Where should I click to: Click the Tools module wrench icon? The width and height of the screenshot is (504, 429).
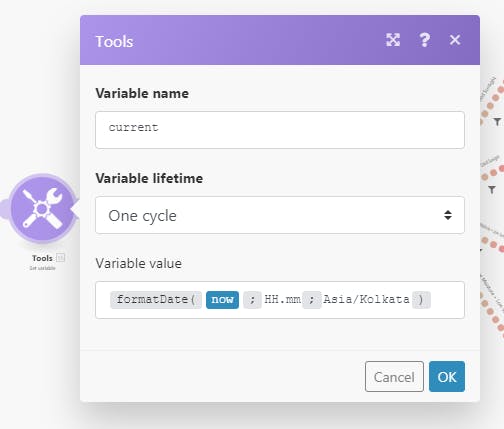[42, 209]
